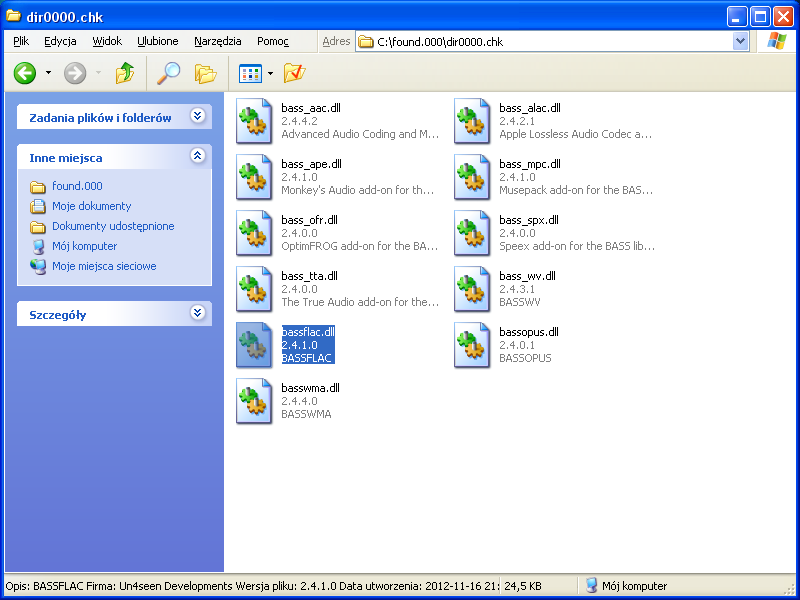The image size is (800, 600).
Task: Toggle the Folders pane button
Action: pyautogui.click(x=206, y=73)
